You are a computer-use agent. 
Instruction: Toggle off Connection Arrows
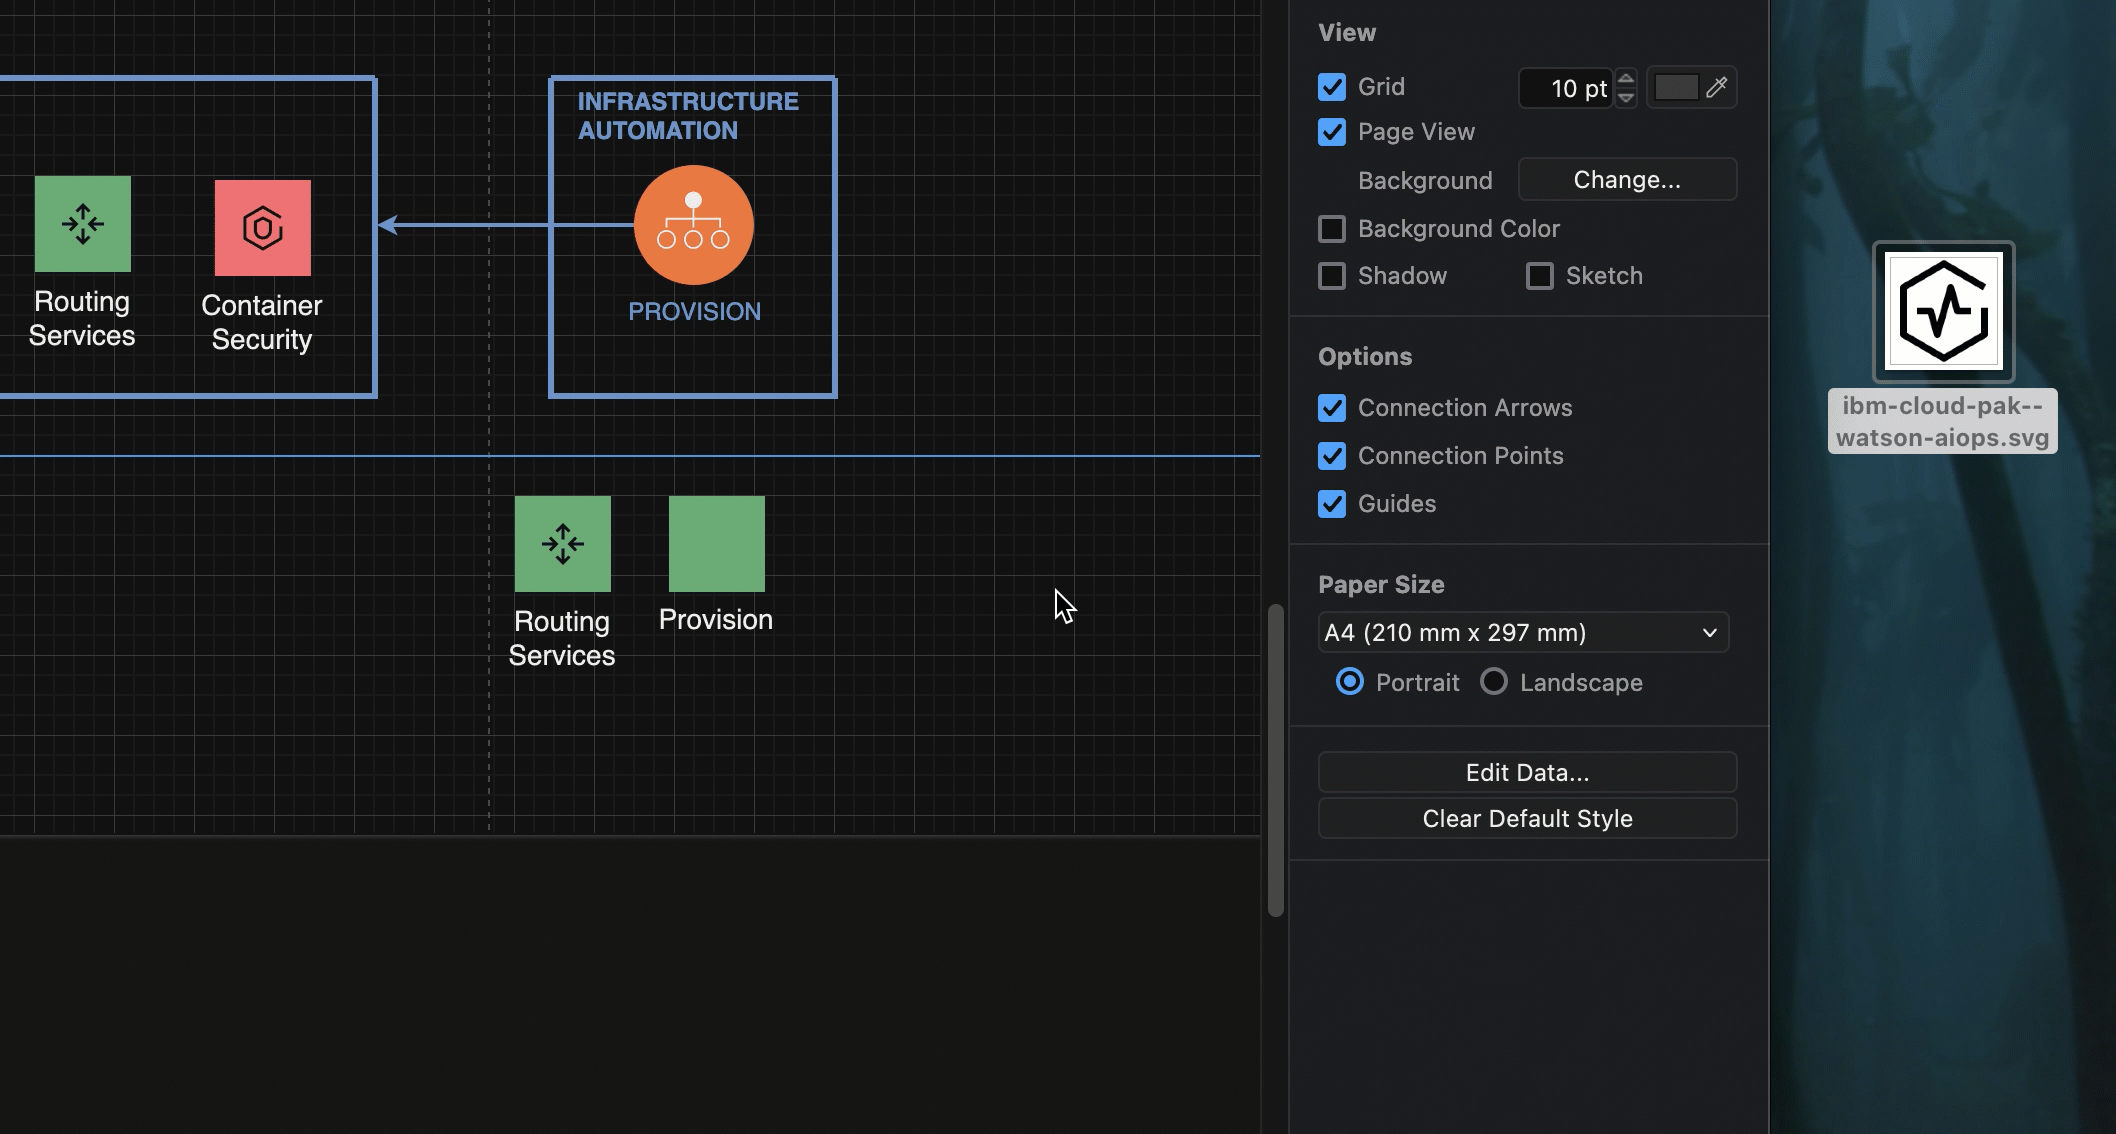pos(1331,408)
